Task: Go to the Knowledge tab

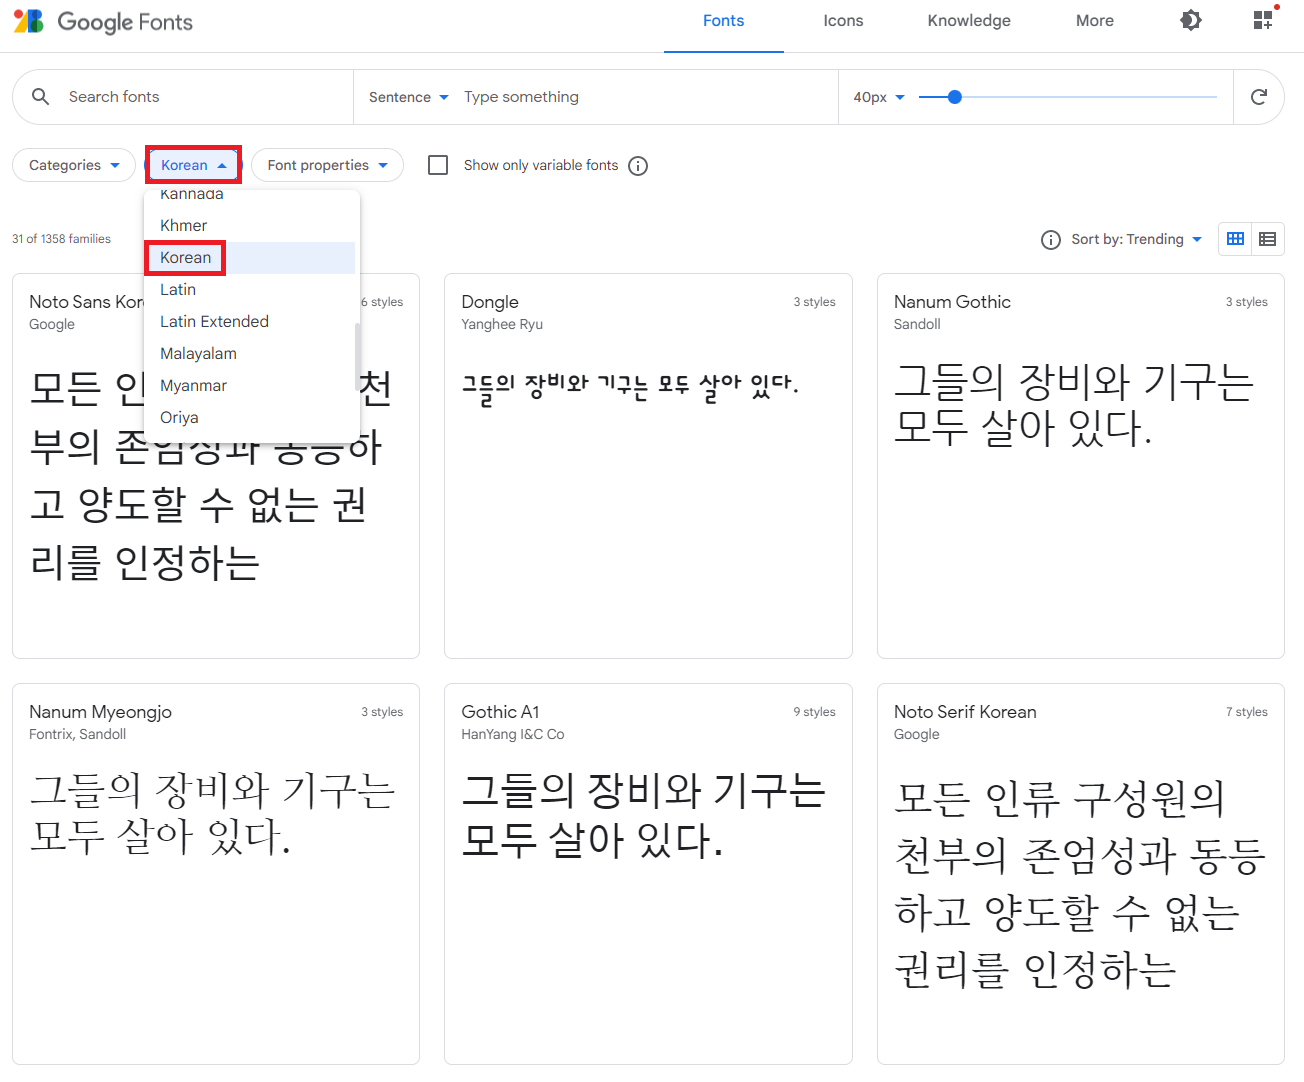Action: pyautogui.click(x=969, y=21)
